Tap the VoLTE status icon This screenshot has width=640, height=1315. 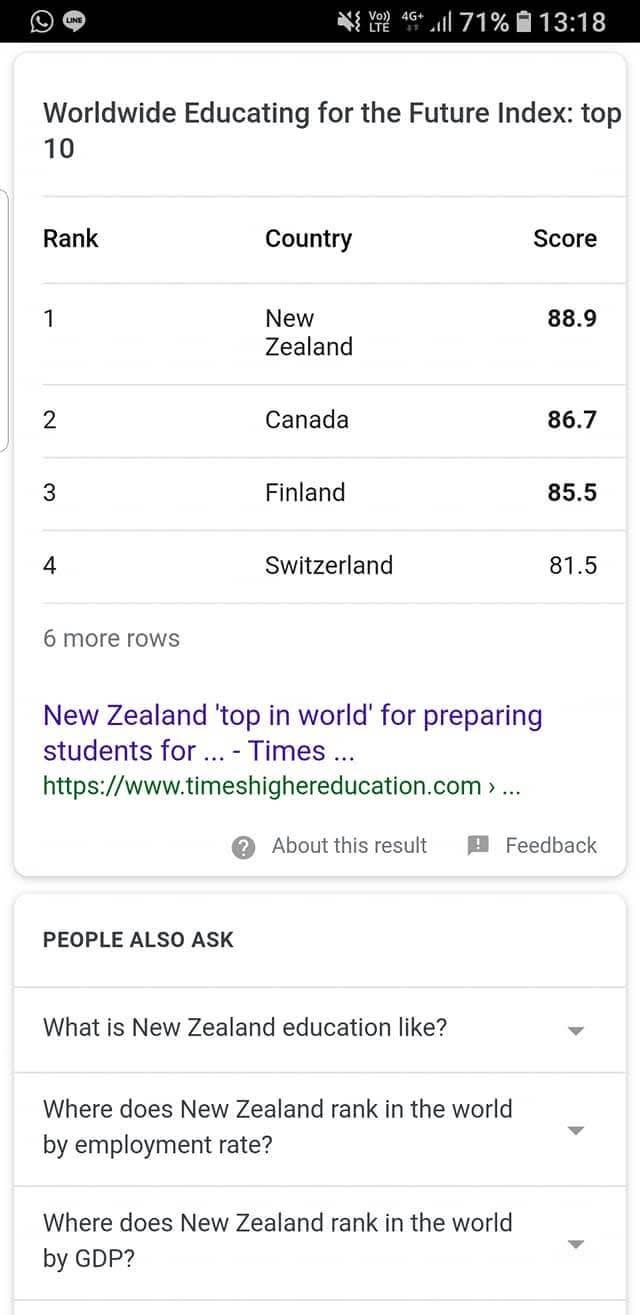click(379, 21)
